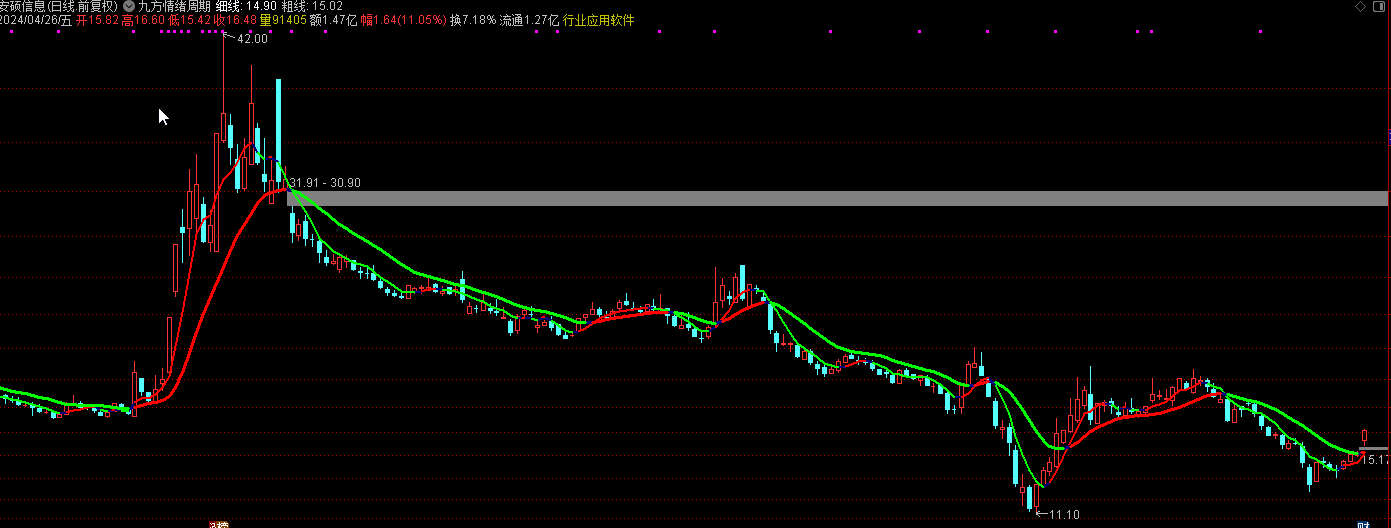The image size is (1391, 528).
Task: Click the 42.00 peak price label
Action: [252, 39]
